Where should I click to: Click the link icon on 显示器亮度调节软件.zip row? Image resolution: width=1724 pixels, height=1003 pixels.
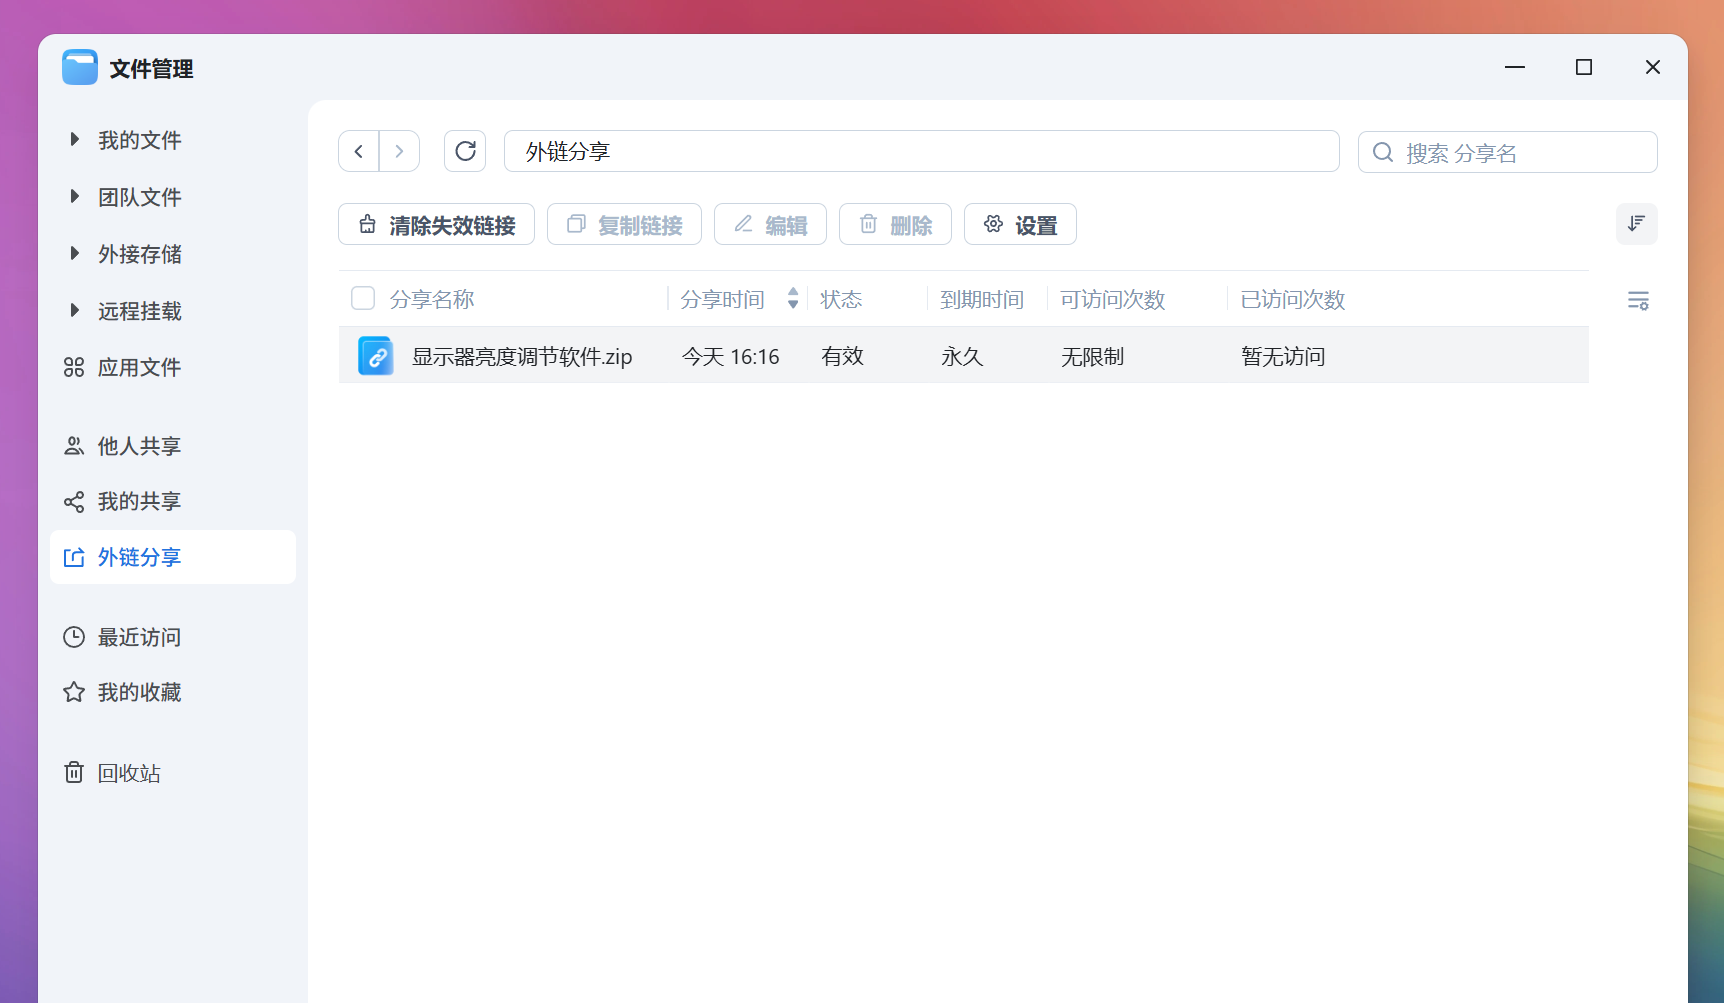point(375,355)
